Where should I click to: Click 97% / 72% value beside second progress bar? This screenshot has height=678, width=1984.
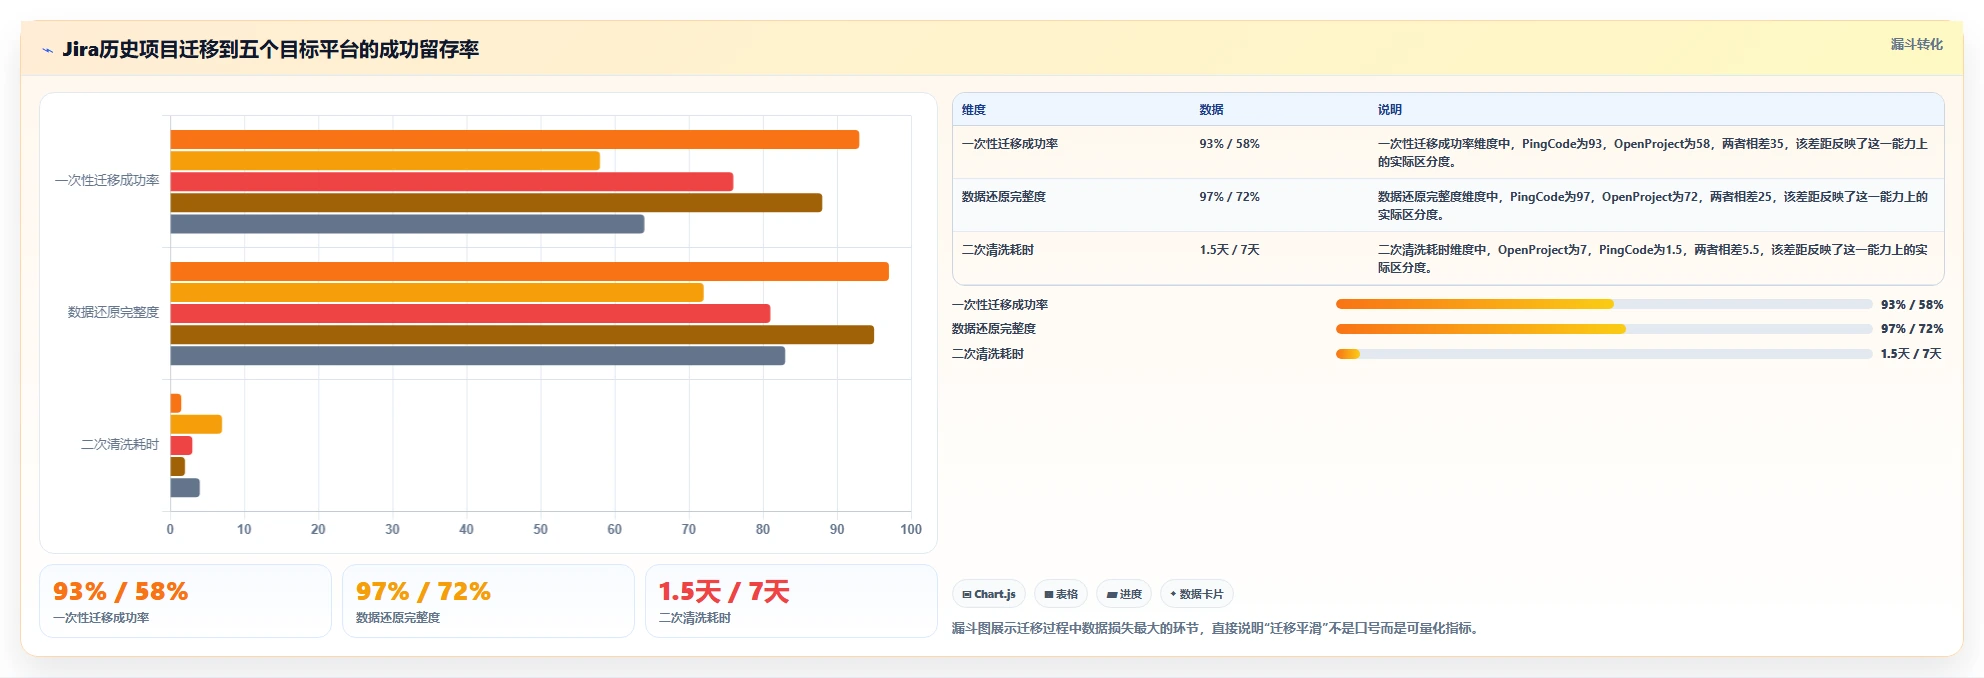1912,329
